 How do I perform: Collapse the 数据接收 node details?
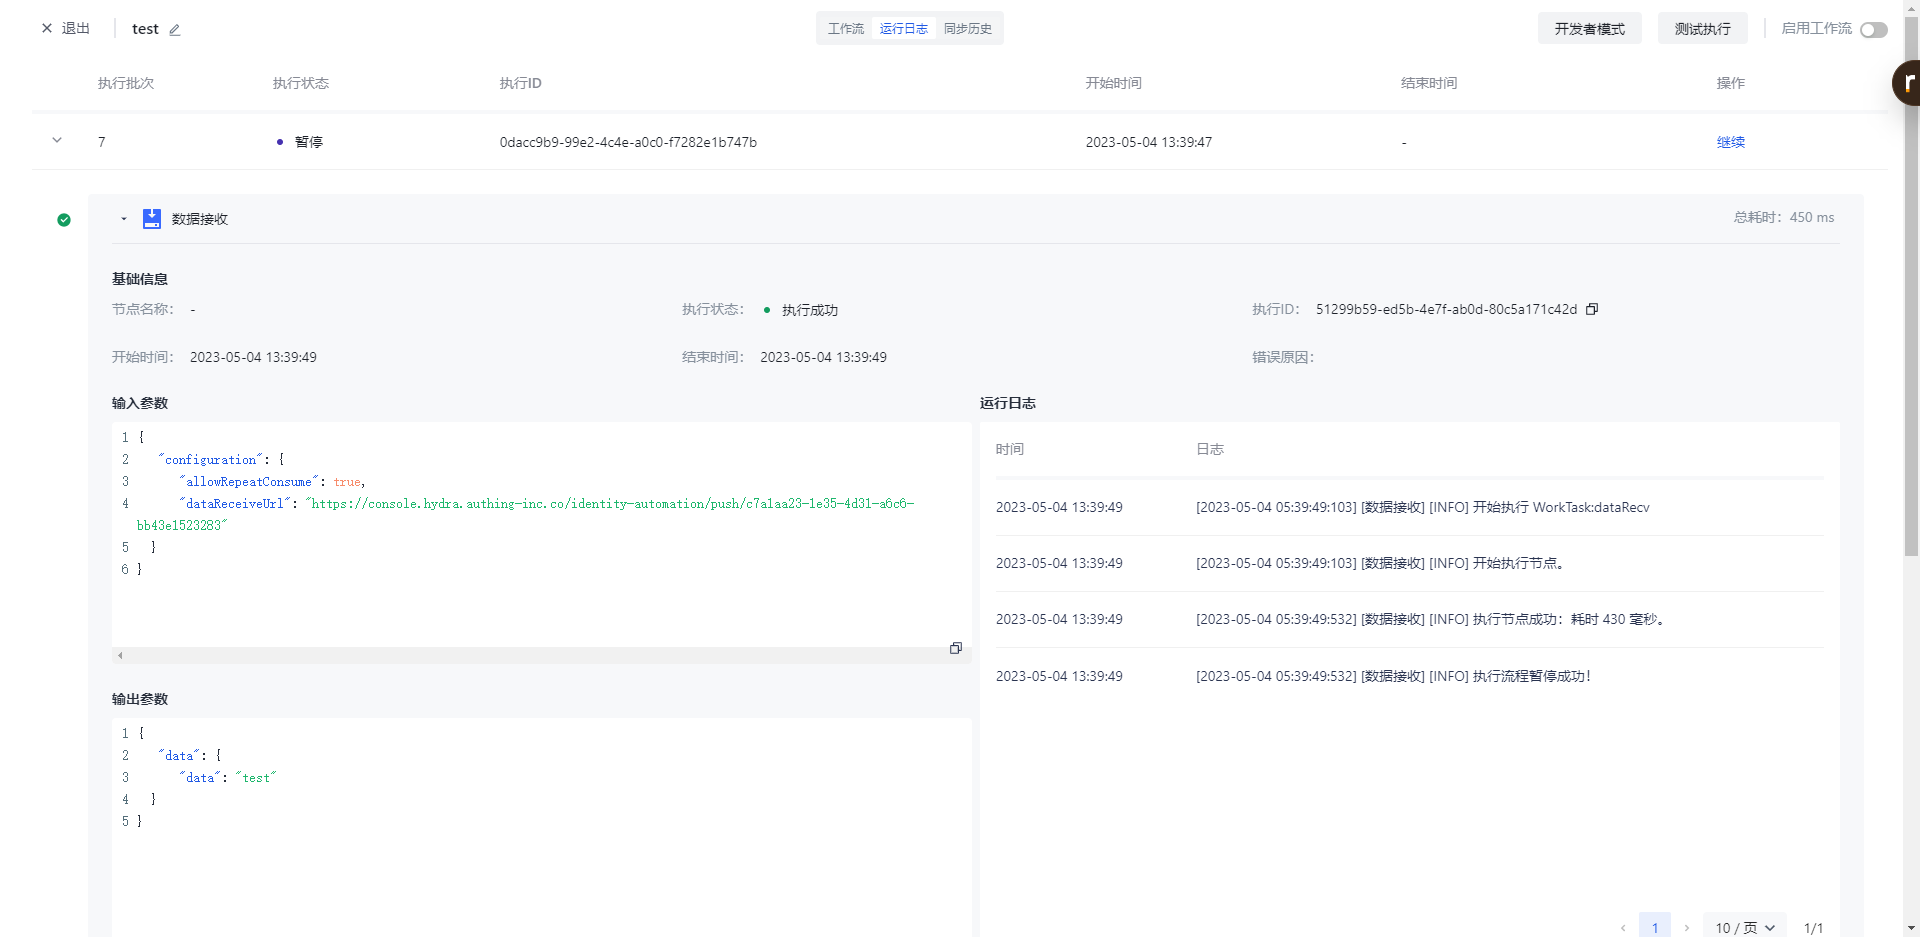click(124, 219)
